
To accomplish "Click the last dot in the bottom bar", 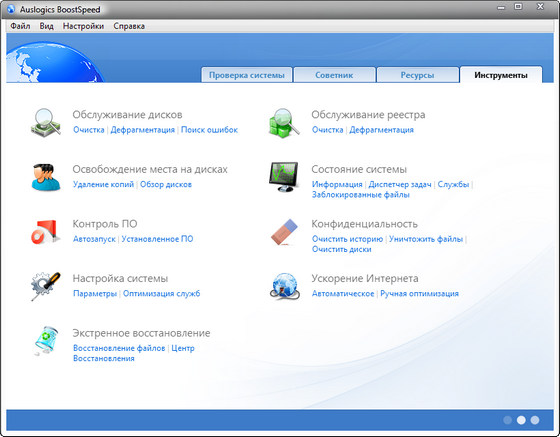I will tap(535, 420).
